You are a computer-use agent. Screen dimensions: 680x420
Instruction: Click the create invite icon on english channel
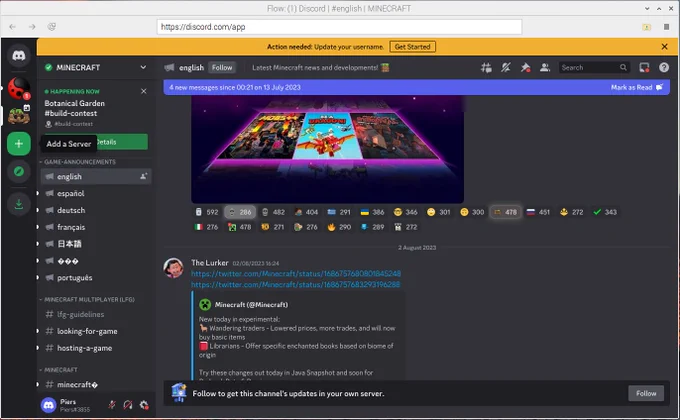(x=143, y=176)
